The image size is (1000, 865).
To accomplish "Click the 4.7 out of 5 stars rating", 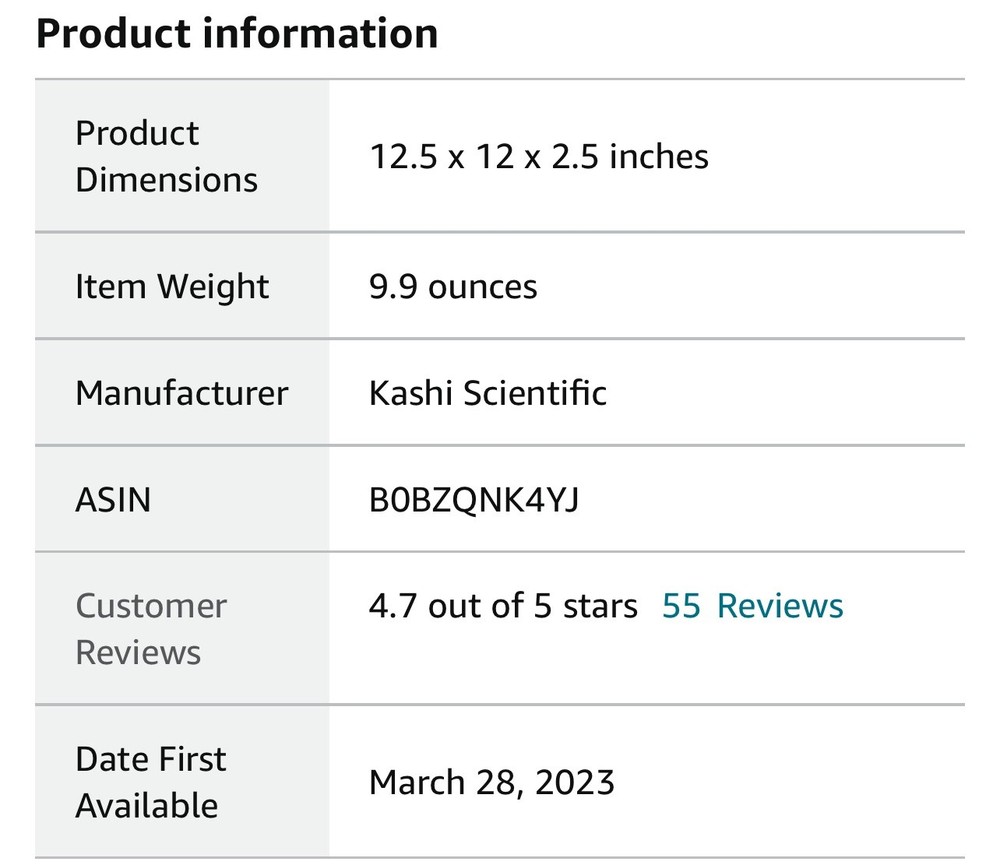I will click(x=503, y=606).
